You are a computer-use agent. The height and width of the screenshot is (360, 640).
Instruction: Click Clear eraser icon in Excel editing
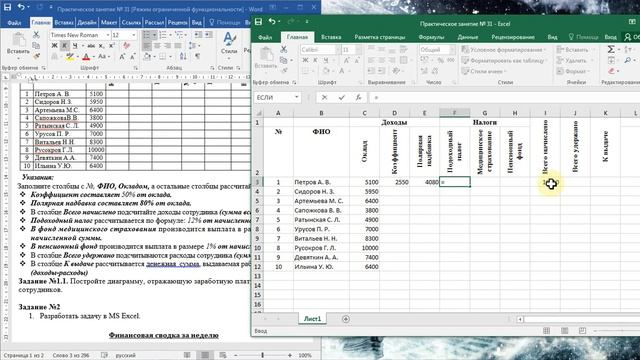click(x=611, y=71)
